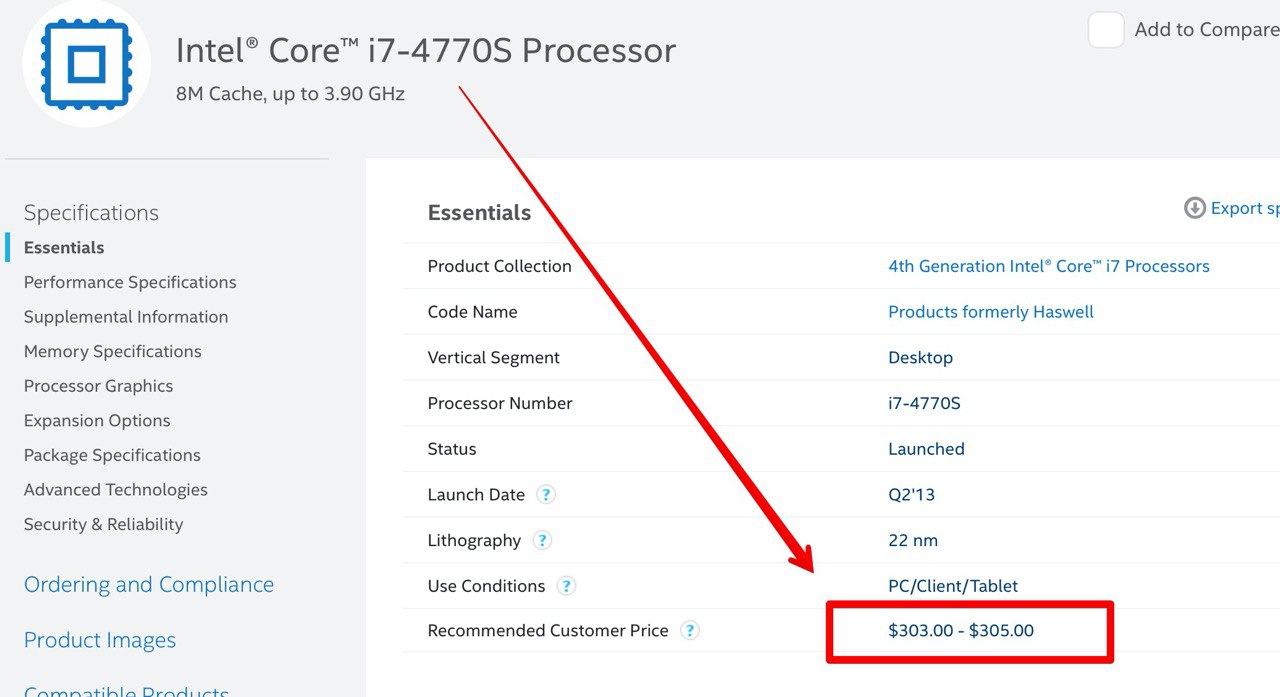Open the Supplemental Information section
This screenshot has height=697, width=1280.
pyautogui.click(x=126, y=317)
